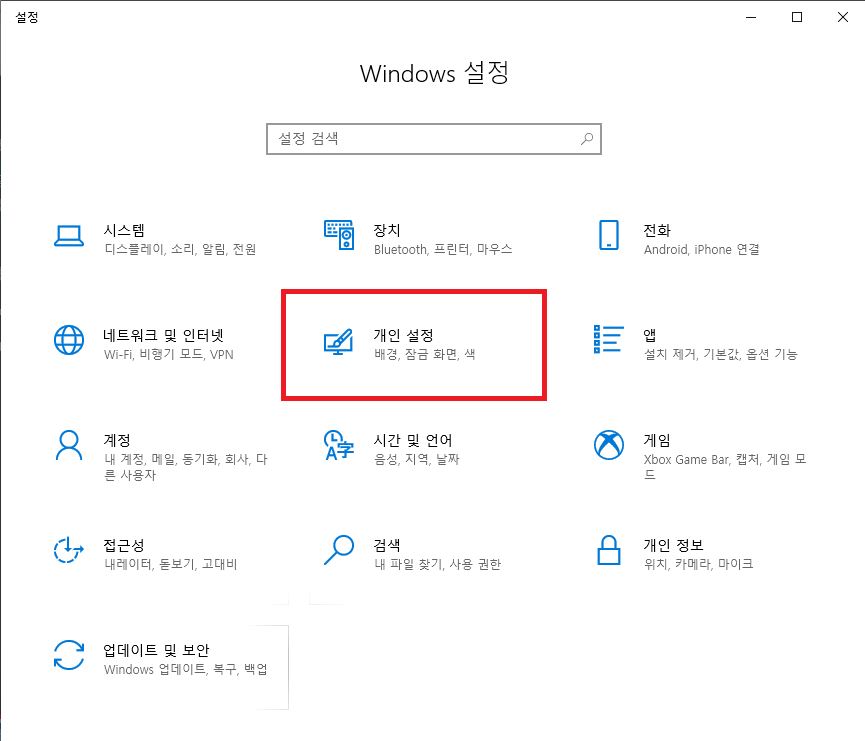
Task: Select the 접근성 category title
Action: (x=124, y=545)
